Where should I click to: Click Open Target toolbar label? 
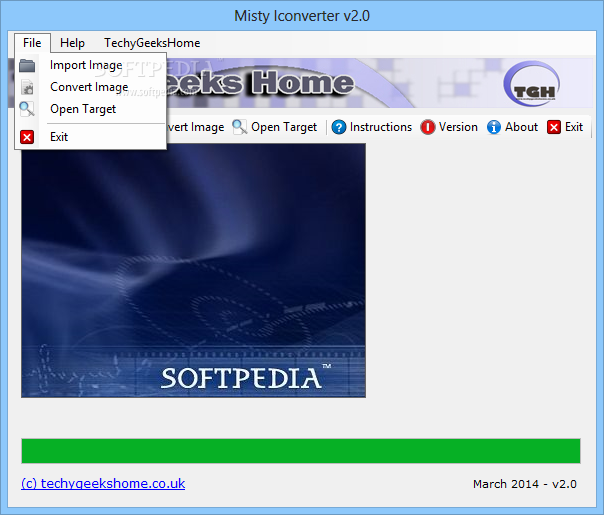click(284, 127)
